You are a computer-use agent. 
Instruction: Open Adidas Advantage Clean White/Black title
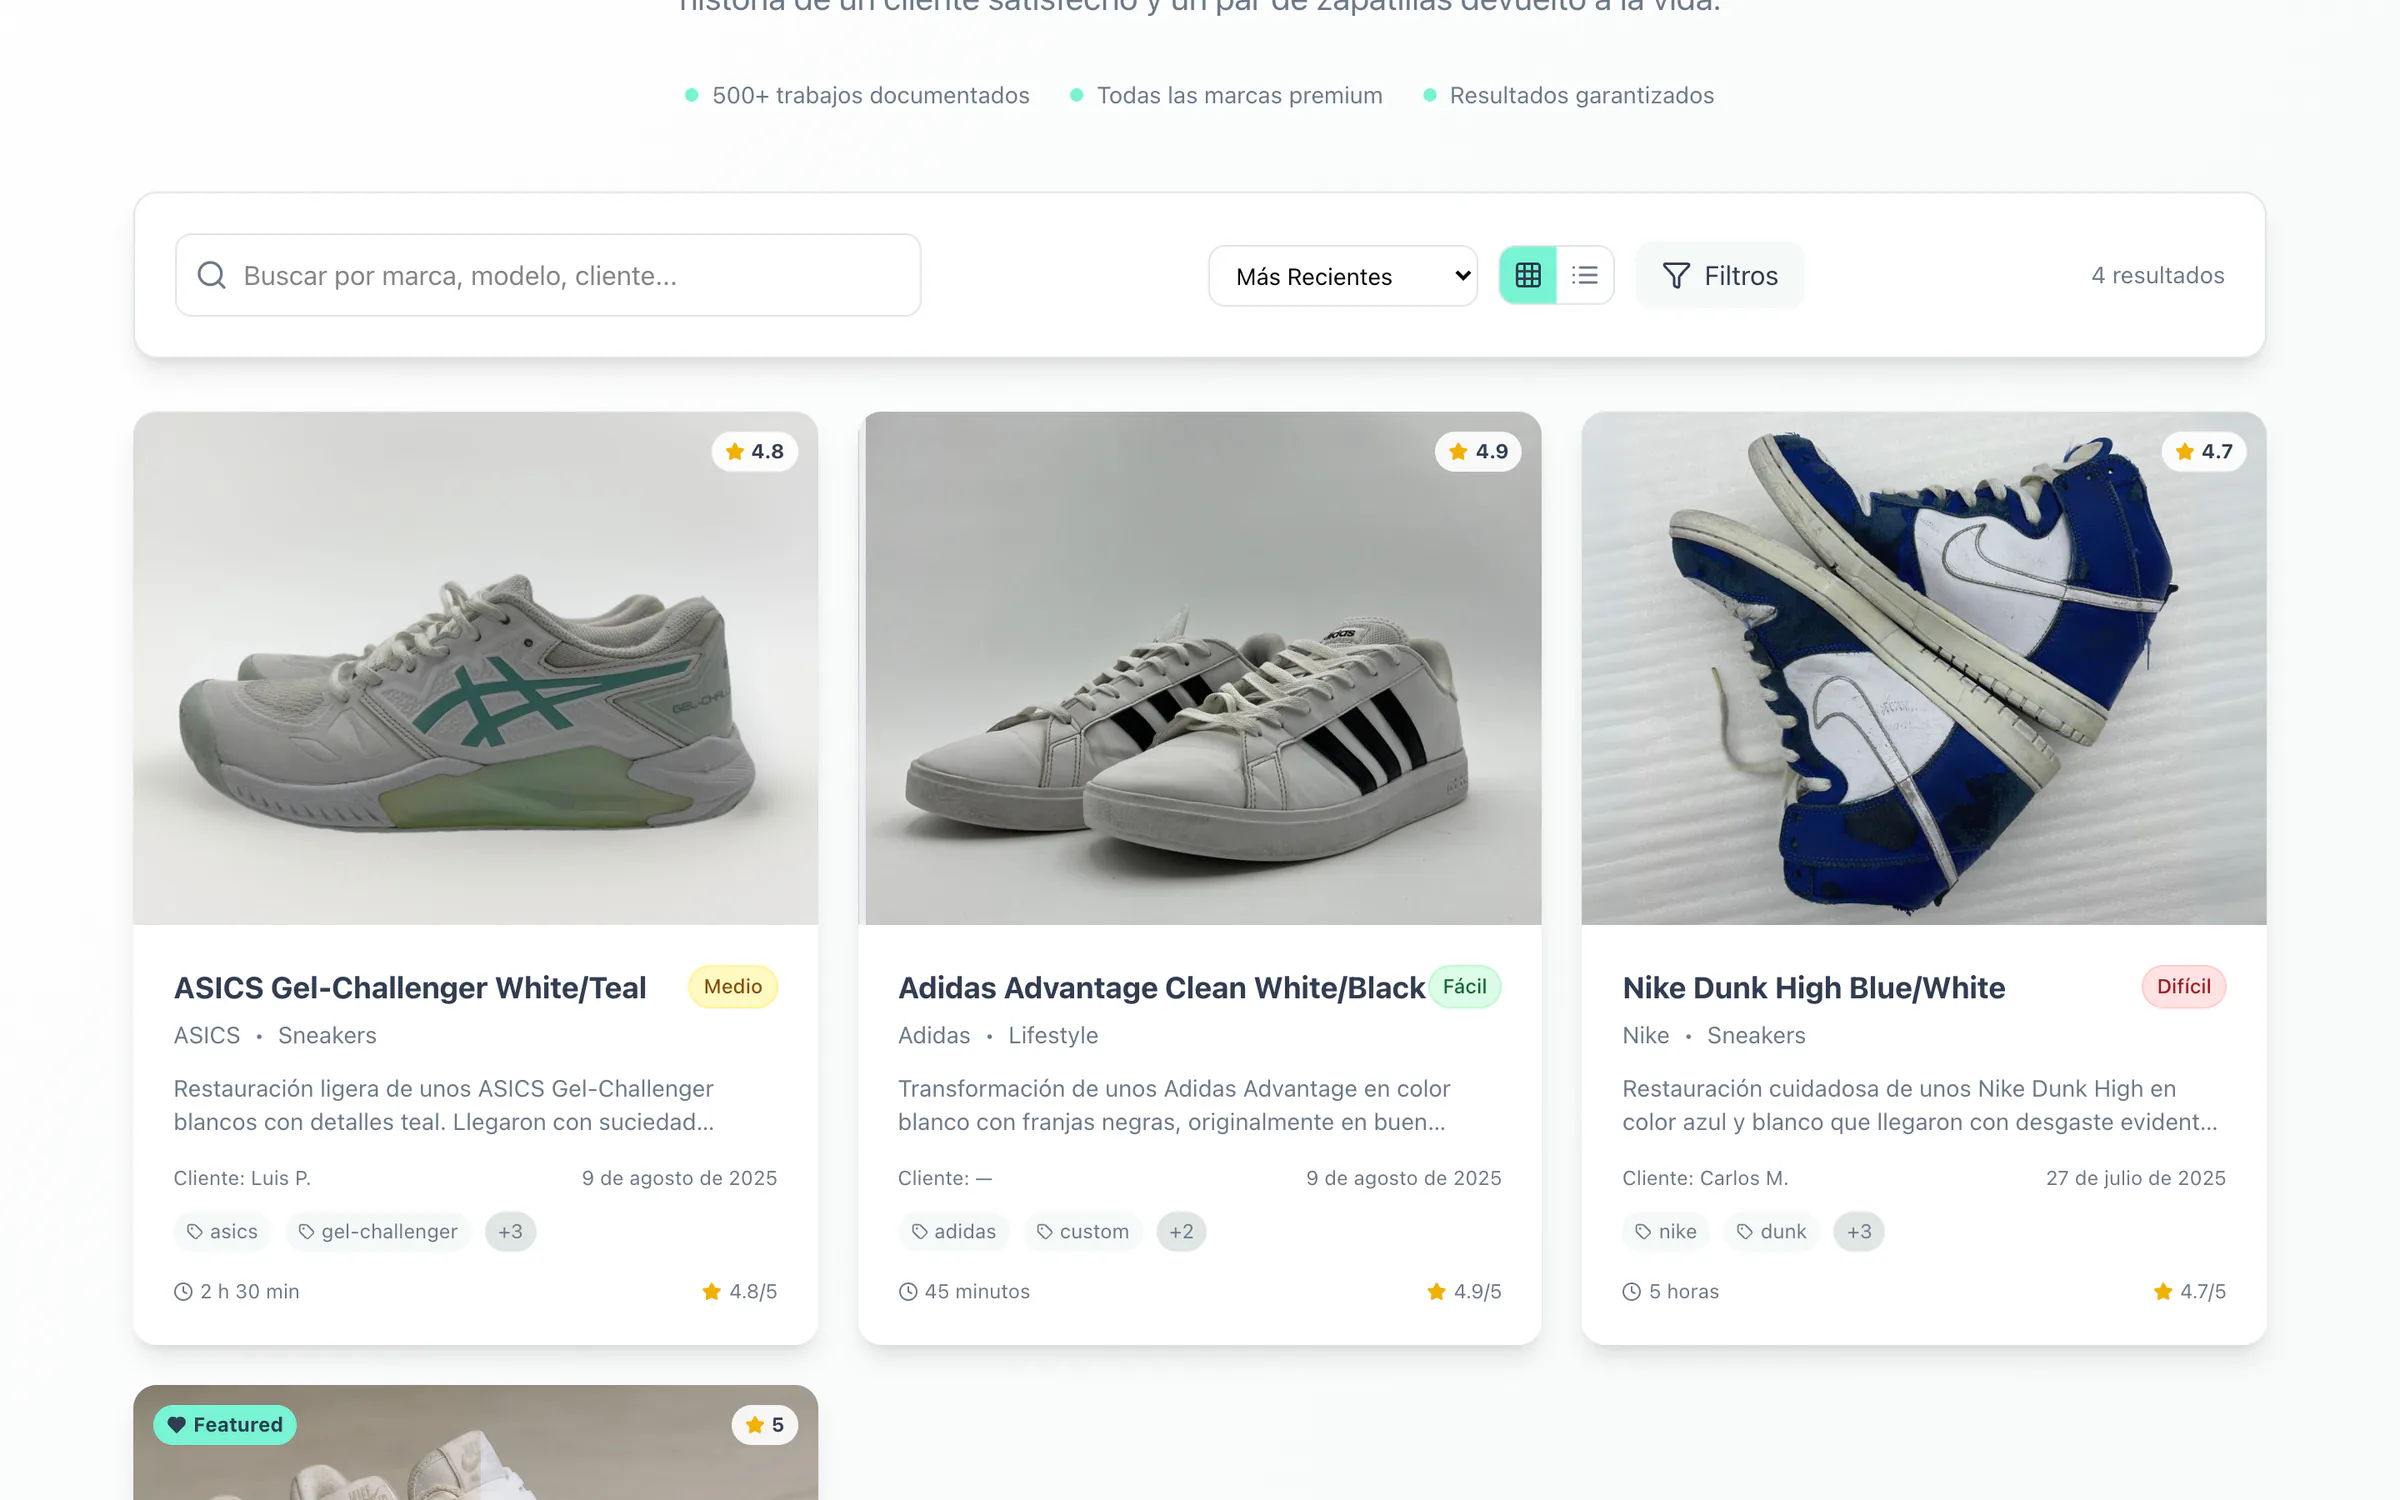coord(1161,987)
